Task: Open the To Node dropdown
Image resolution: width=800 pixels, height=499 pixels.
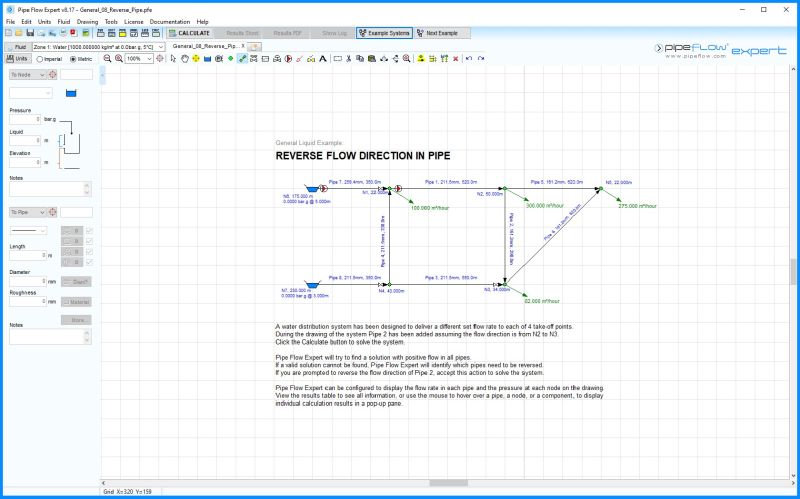Action: tap(28, 74)
